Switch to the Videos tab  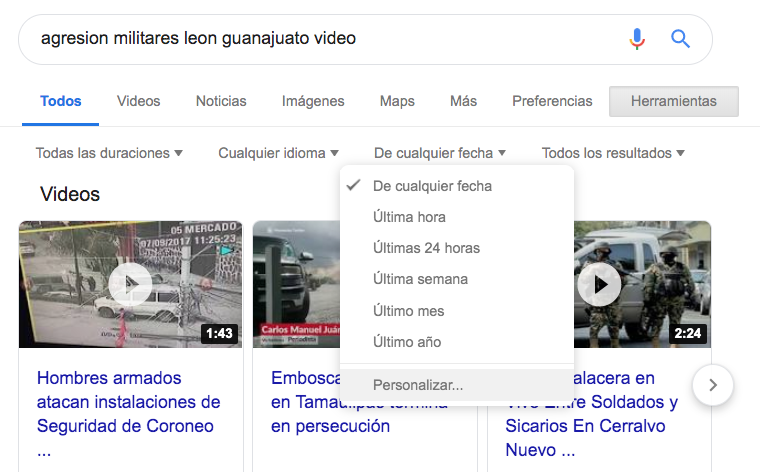138,101
